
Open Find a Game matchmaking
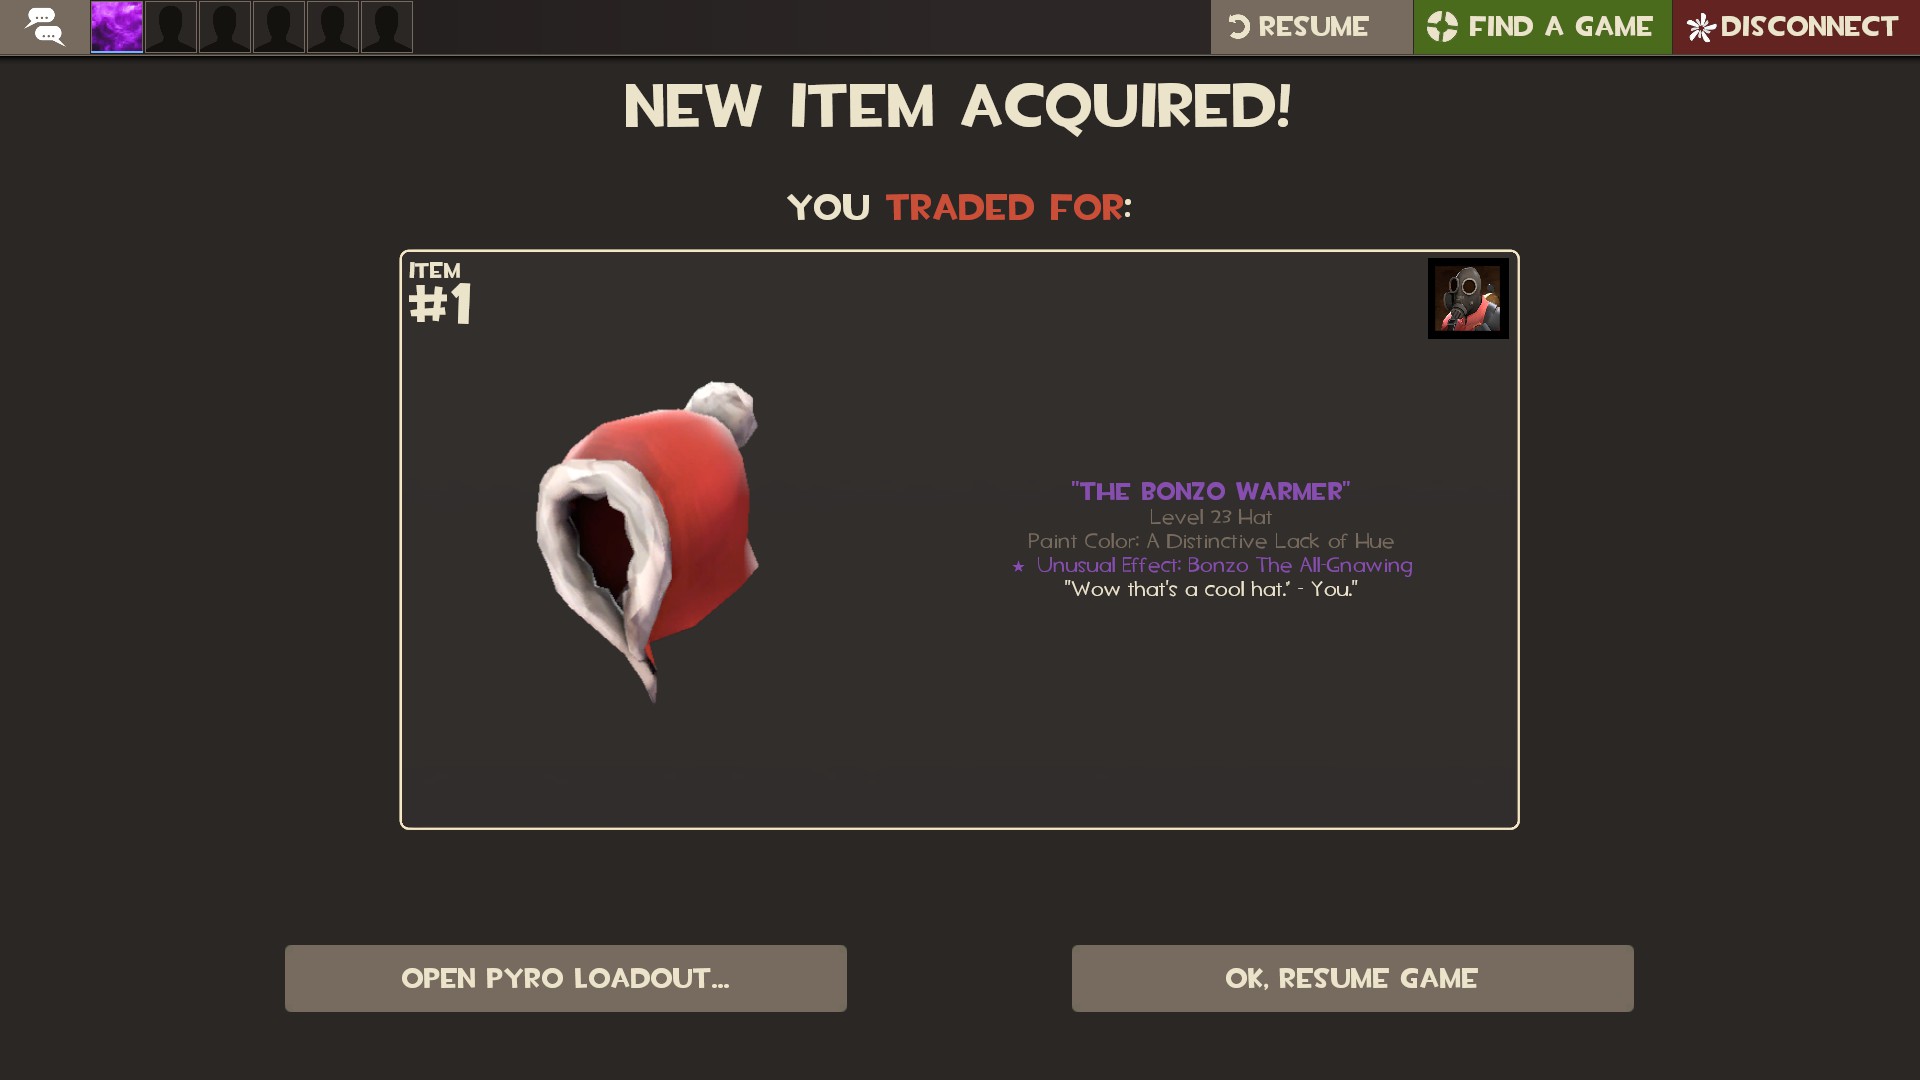coord(1542,27)
